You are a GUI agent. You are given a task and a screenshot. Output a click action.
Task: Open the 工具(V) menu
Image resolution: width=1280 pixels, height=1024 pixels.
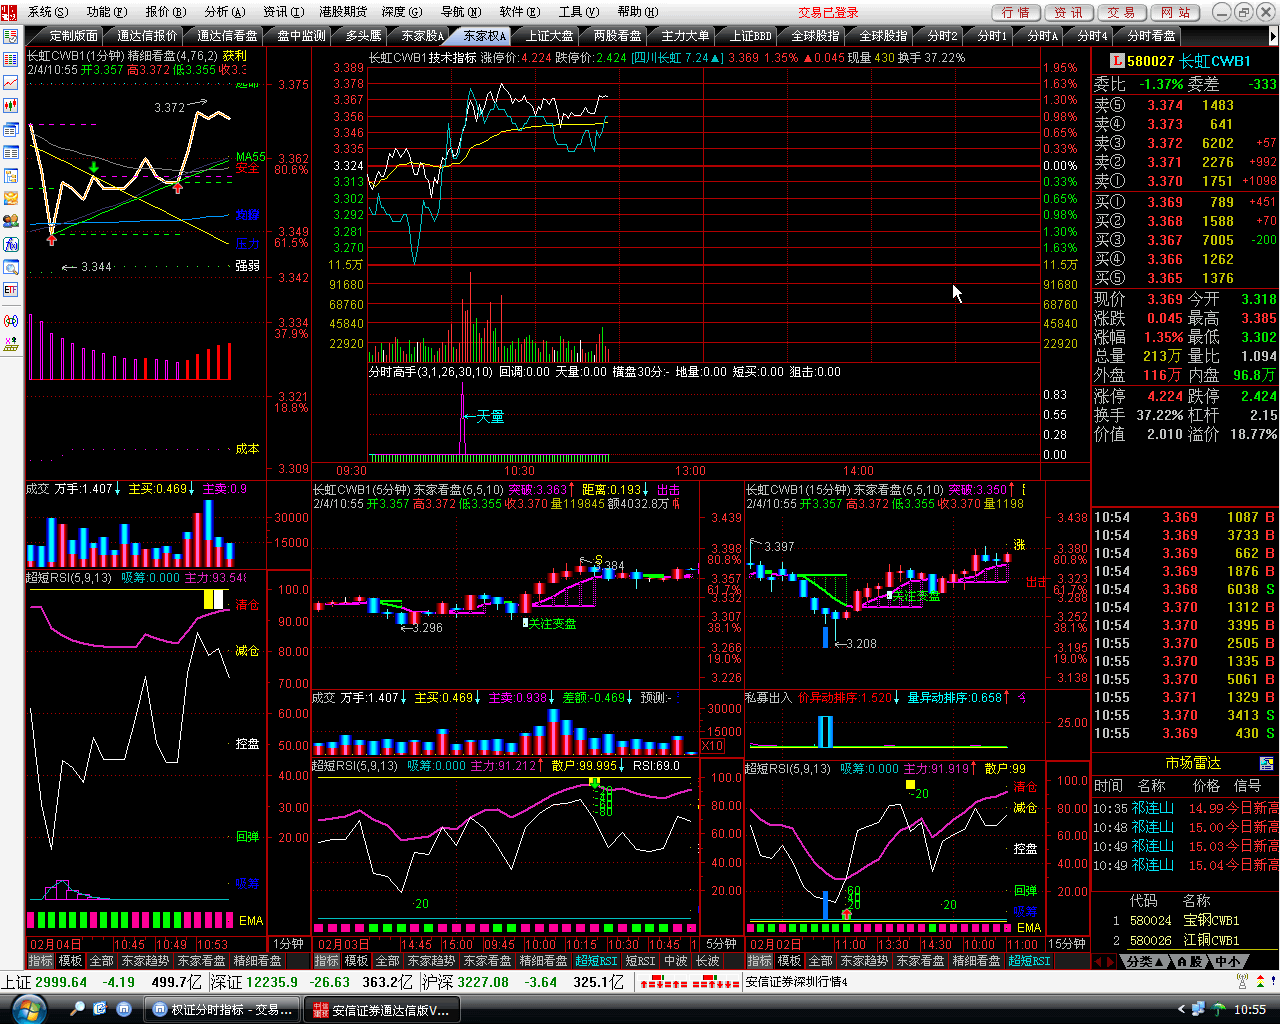(578, 12)
